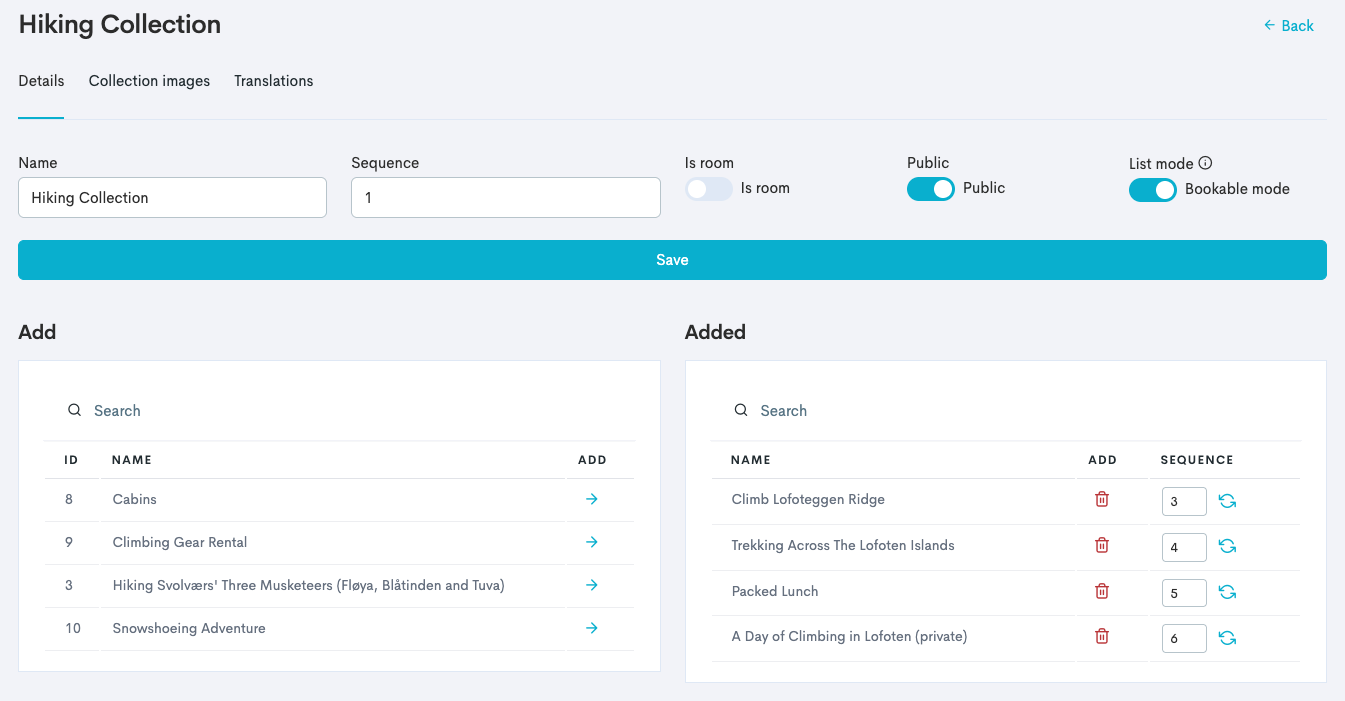This screenshot has height=701, width=1345.
Task: Edit sequence value 5 for Packed Lunch
Action: coord(1184,593)
